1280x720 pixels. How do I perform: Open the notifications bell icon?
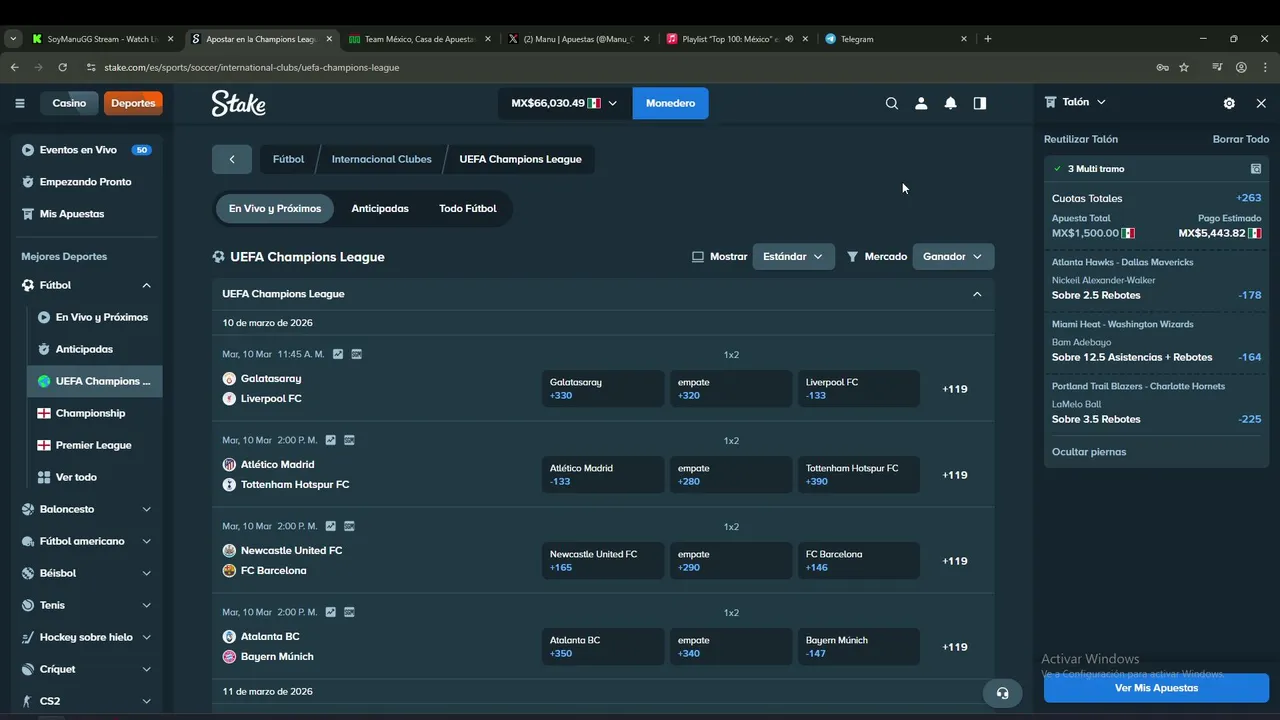tap(951, 103)
